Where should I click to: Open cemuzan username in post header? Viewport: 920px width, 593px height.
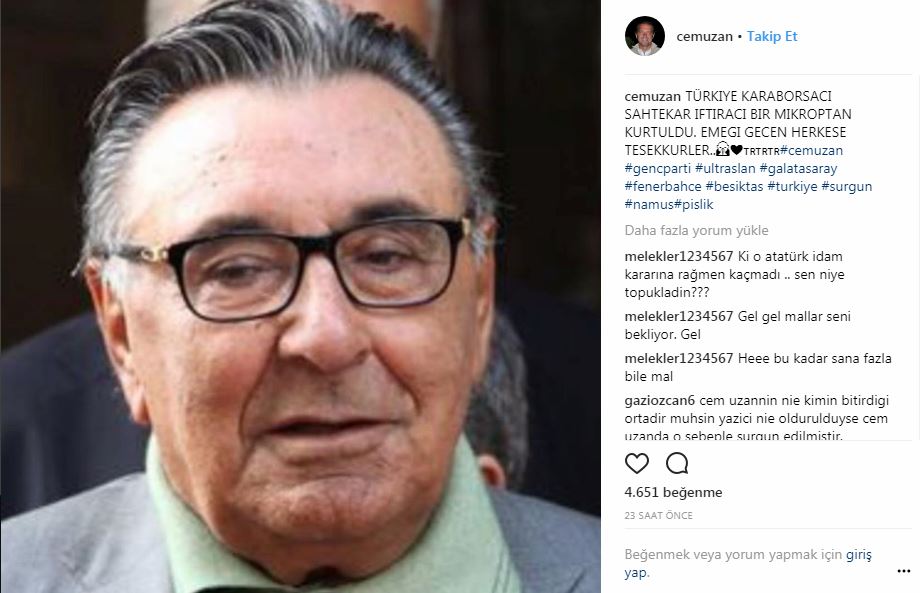tap(704, 36)
